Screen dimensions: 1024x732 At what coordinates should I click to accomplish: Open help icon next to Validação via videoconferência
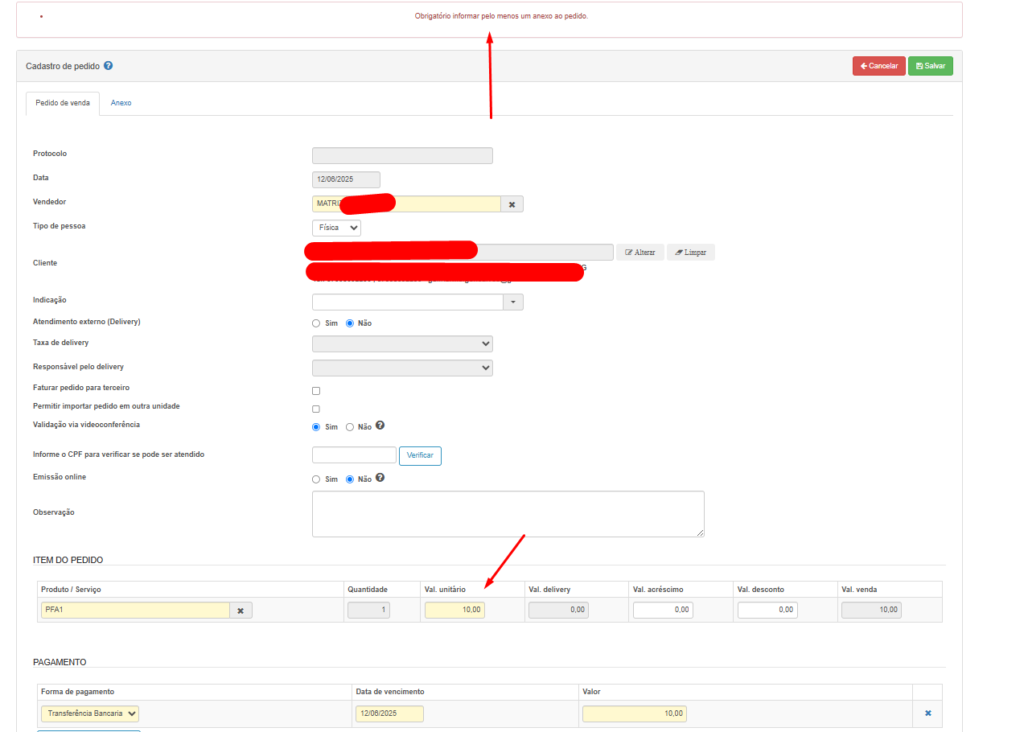tap(380, 426)
